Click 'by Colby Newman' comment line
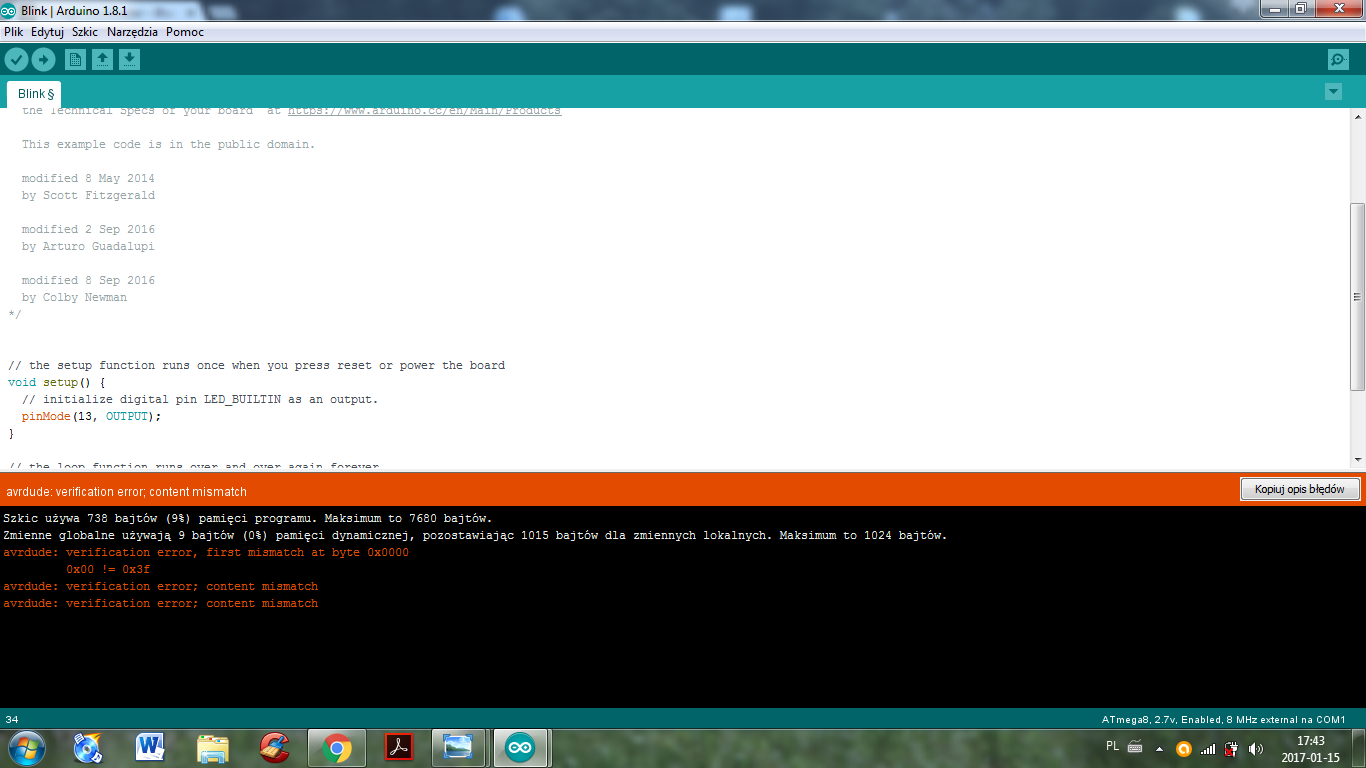This screenshot has height=768, width=1366. (x=74, y=297)
